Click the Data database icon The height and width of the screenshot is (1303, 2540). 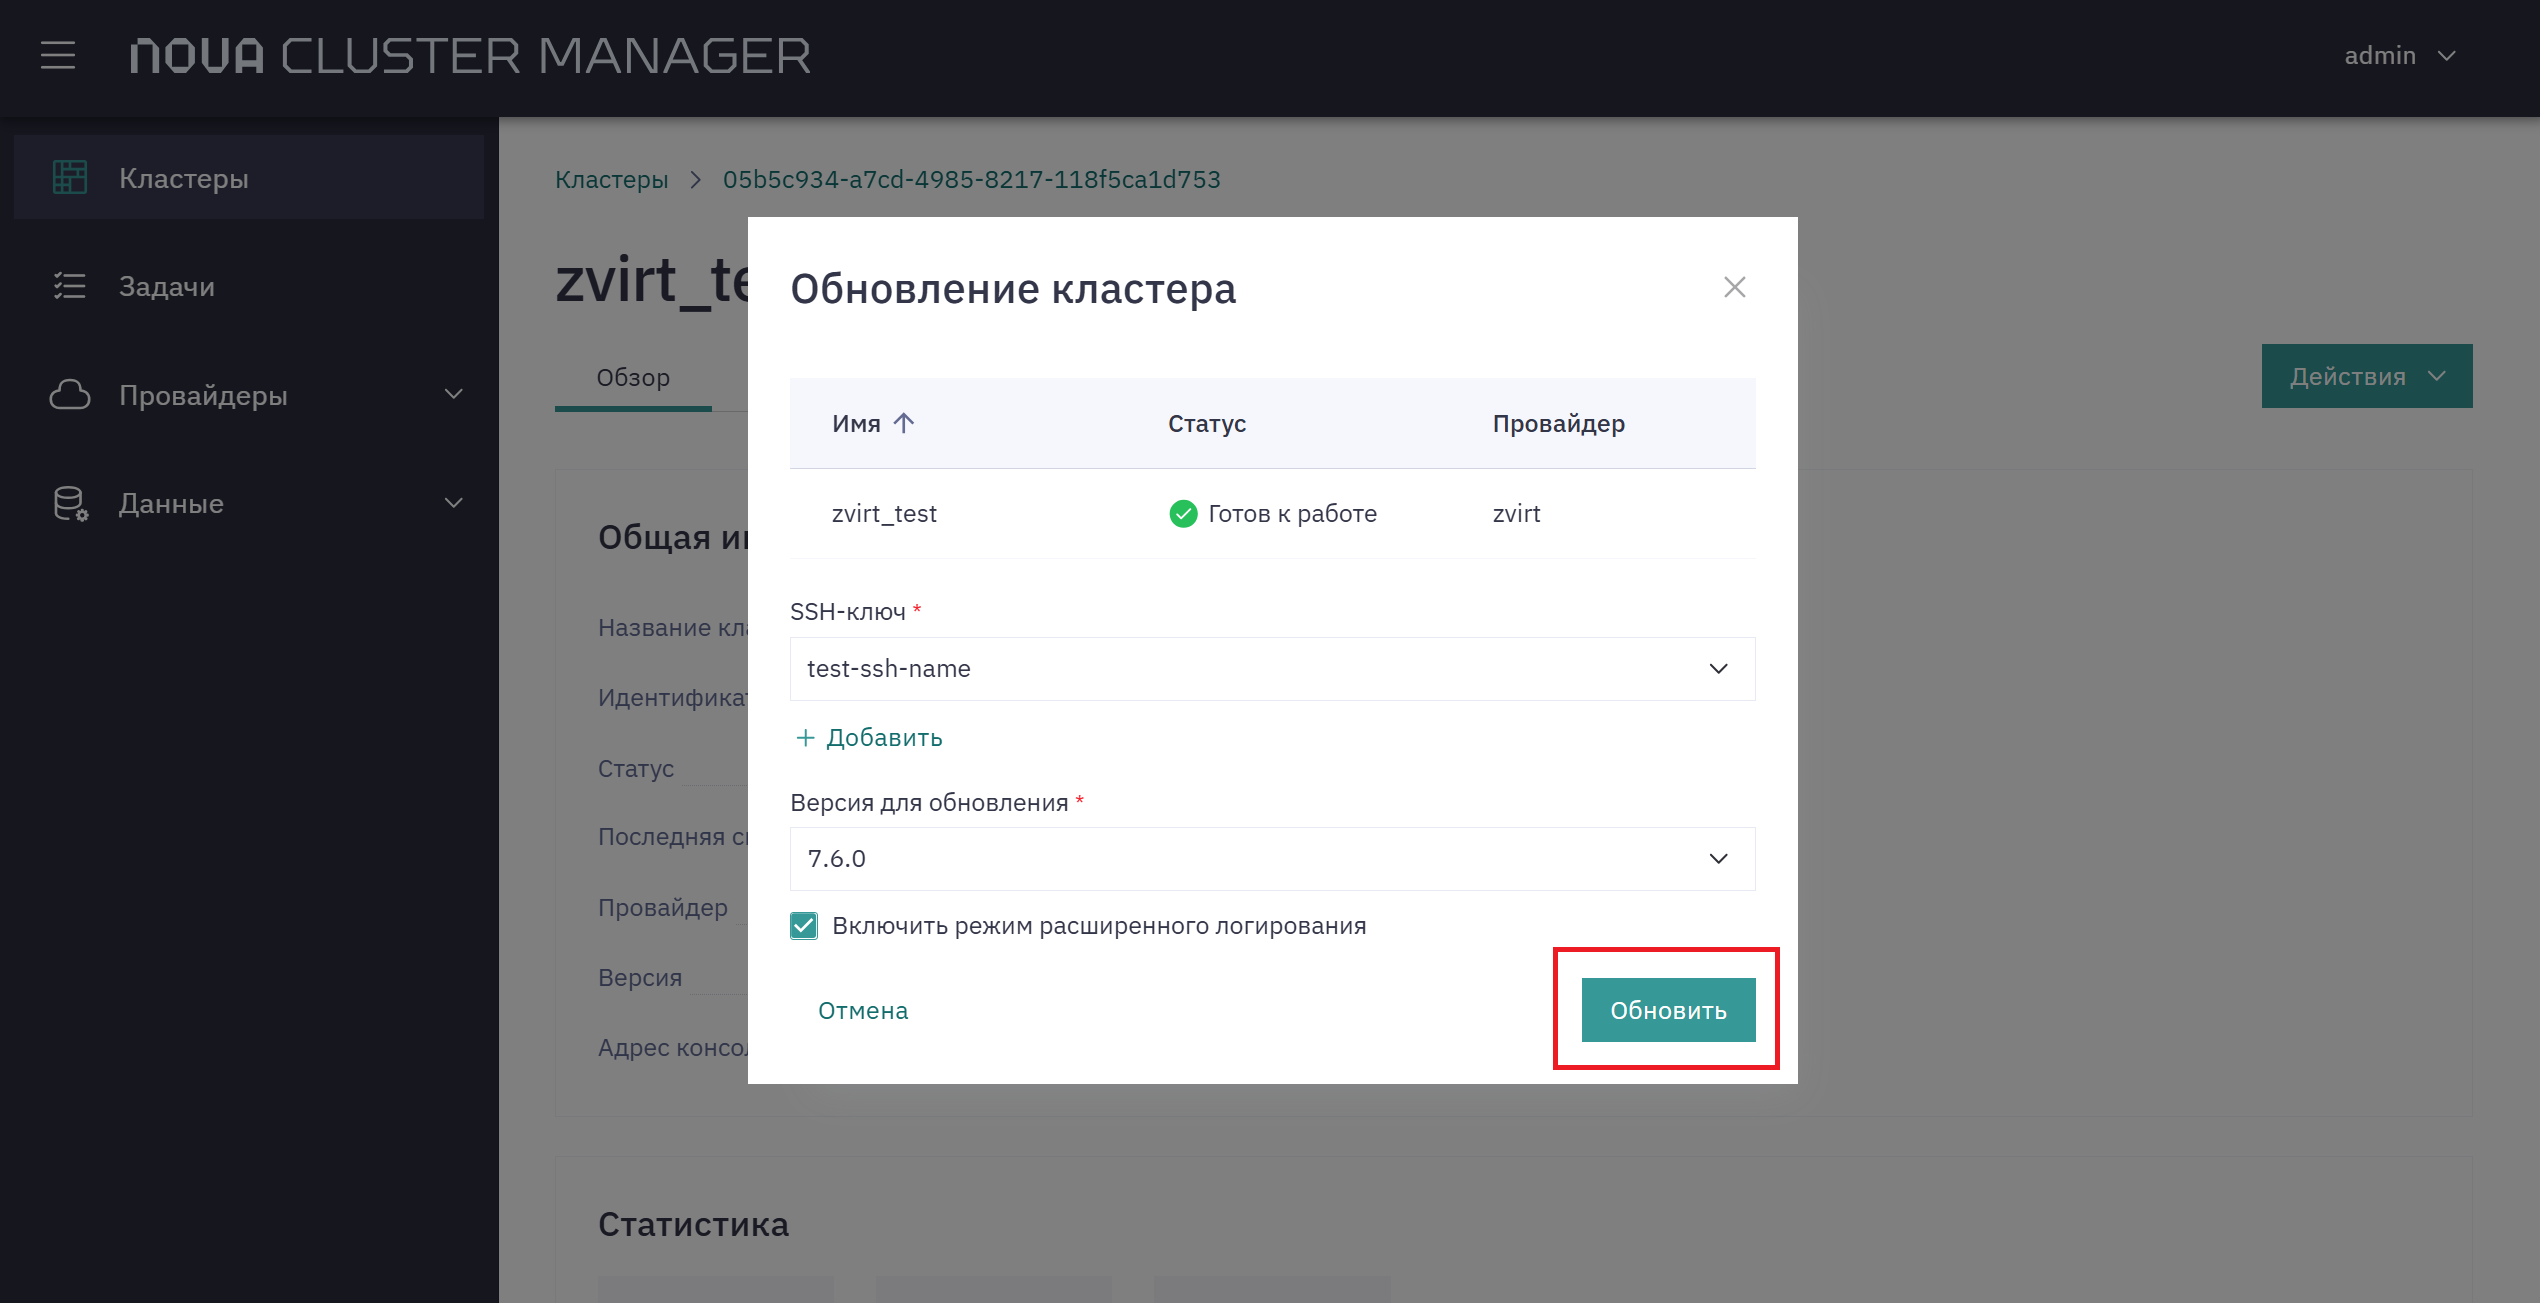(x=70, y=503)
